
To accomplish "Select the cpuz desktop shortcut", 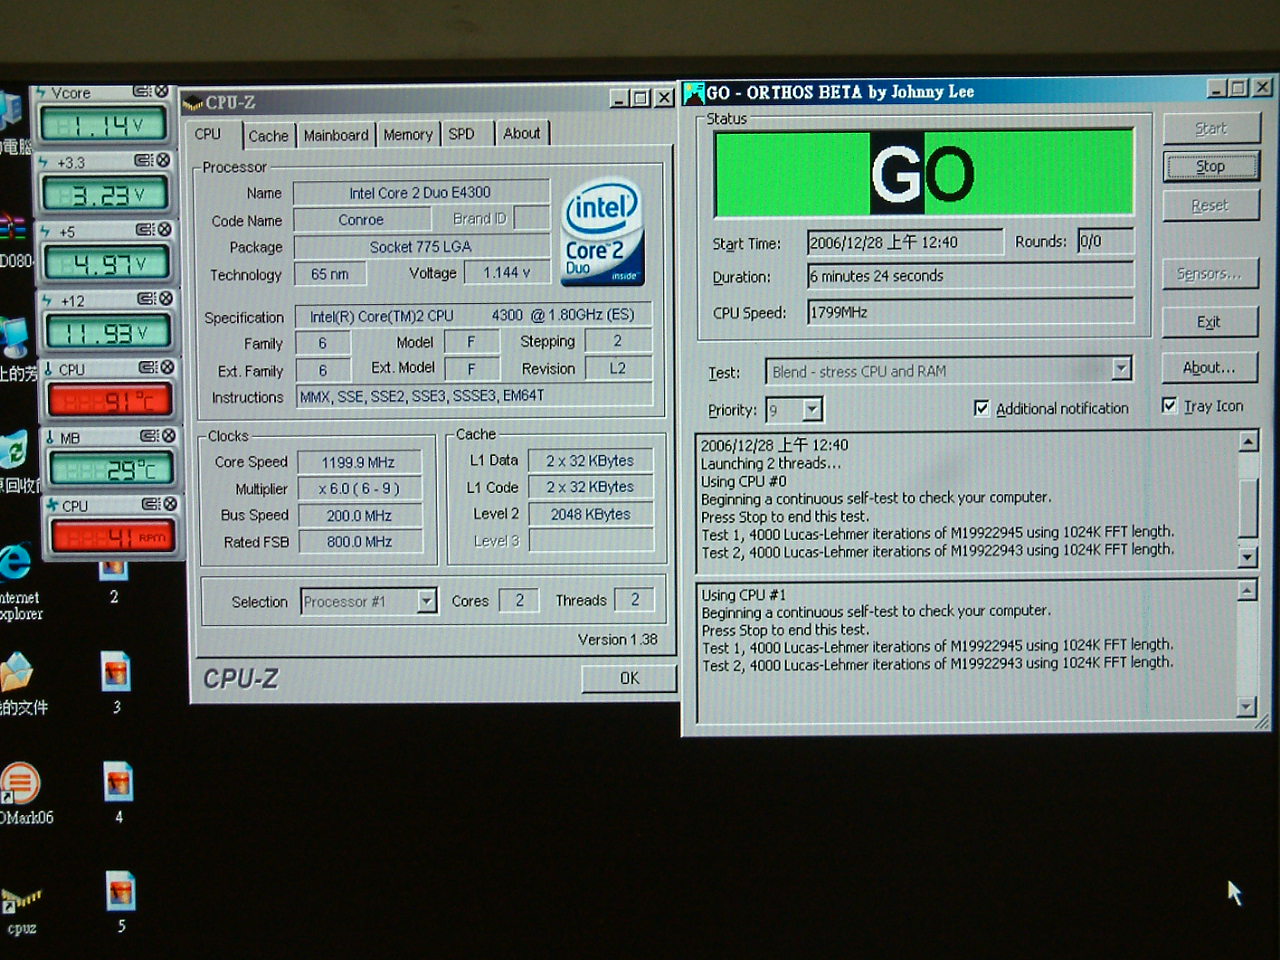I will [x=21, y=898].
